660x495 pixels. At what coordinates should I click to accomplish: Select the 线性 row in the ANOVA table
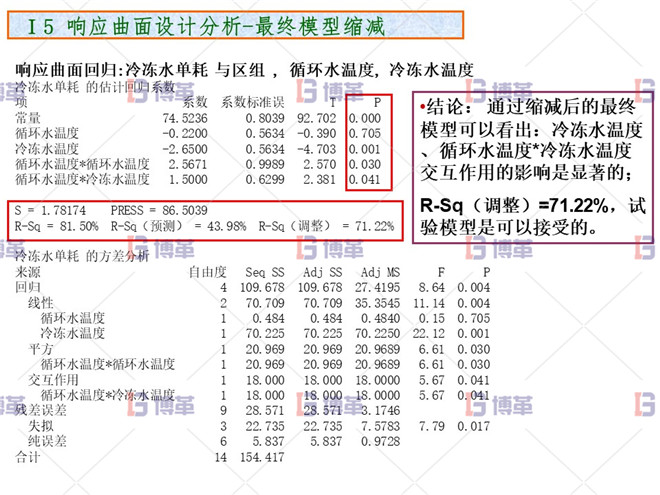pos(41,302)
